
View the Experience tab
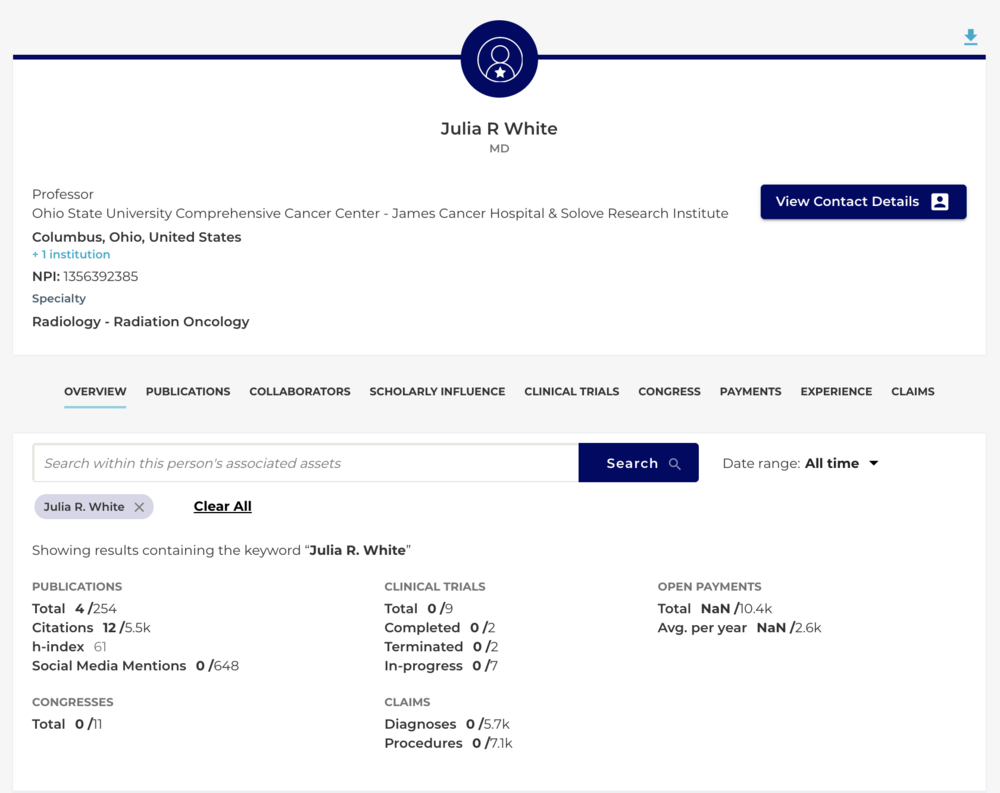836,391
